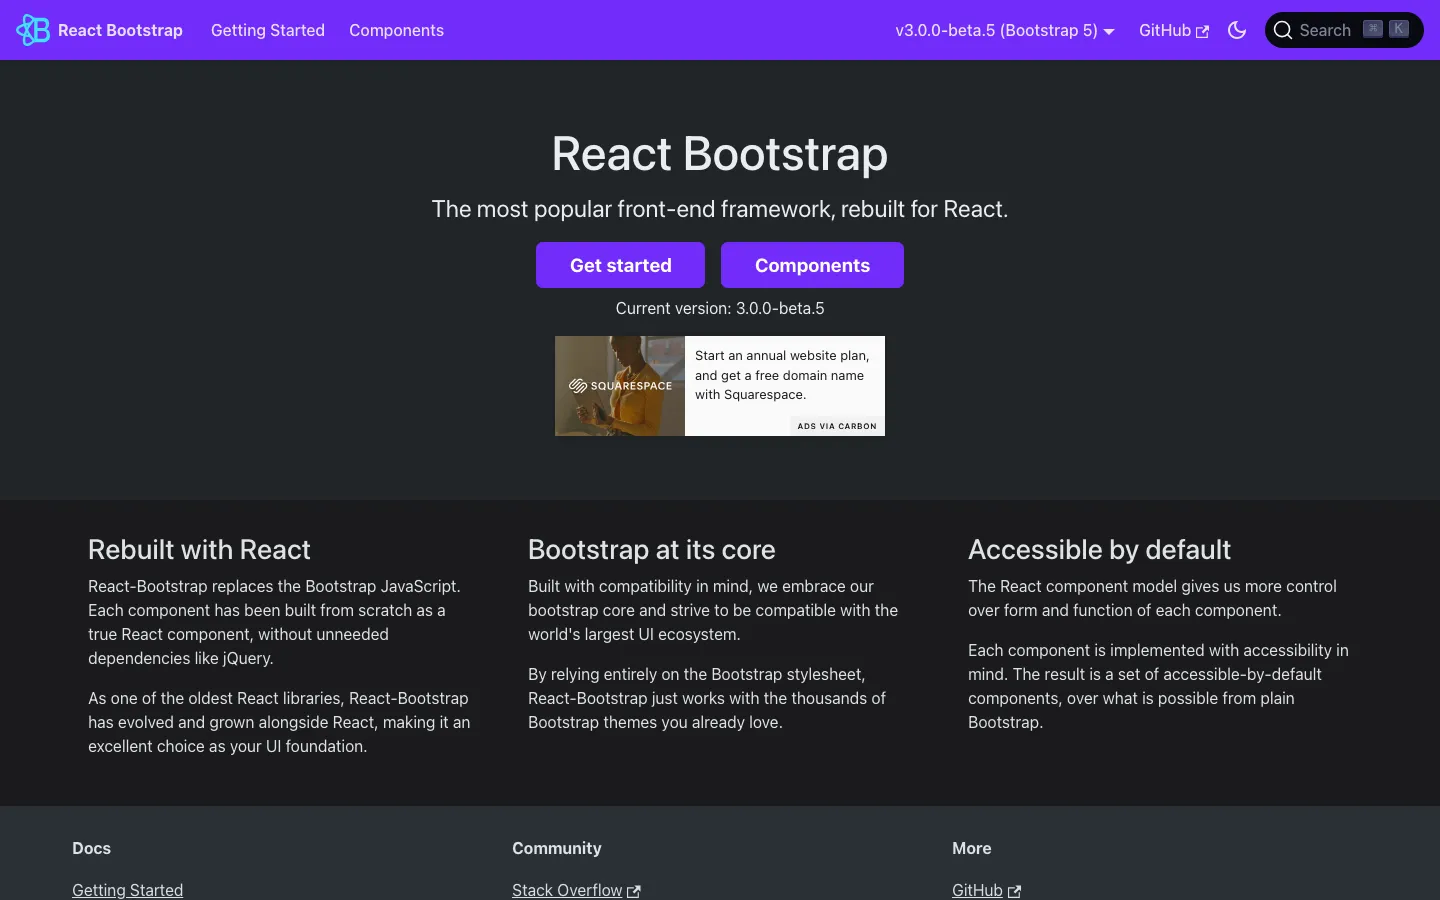Click the 'Docs' footer heading

[91, 848]
